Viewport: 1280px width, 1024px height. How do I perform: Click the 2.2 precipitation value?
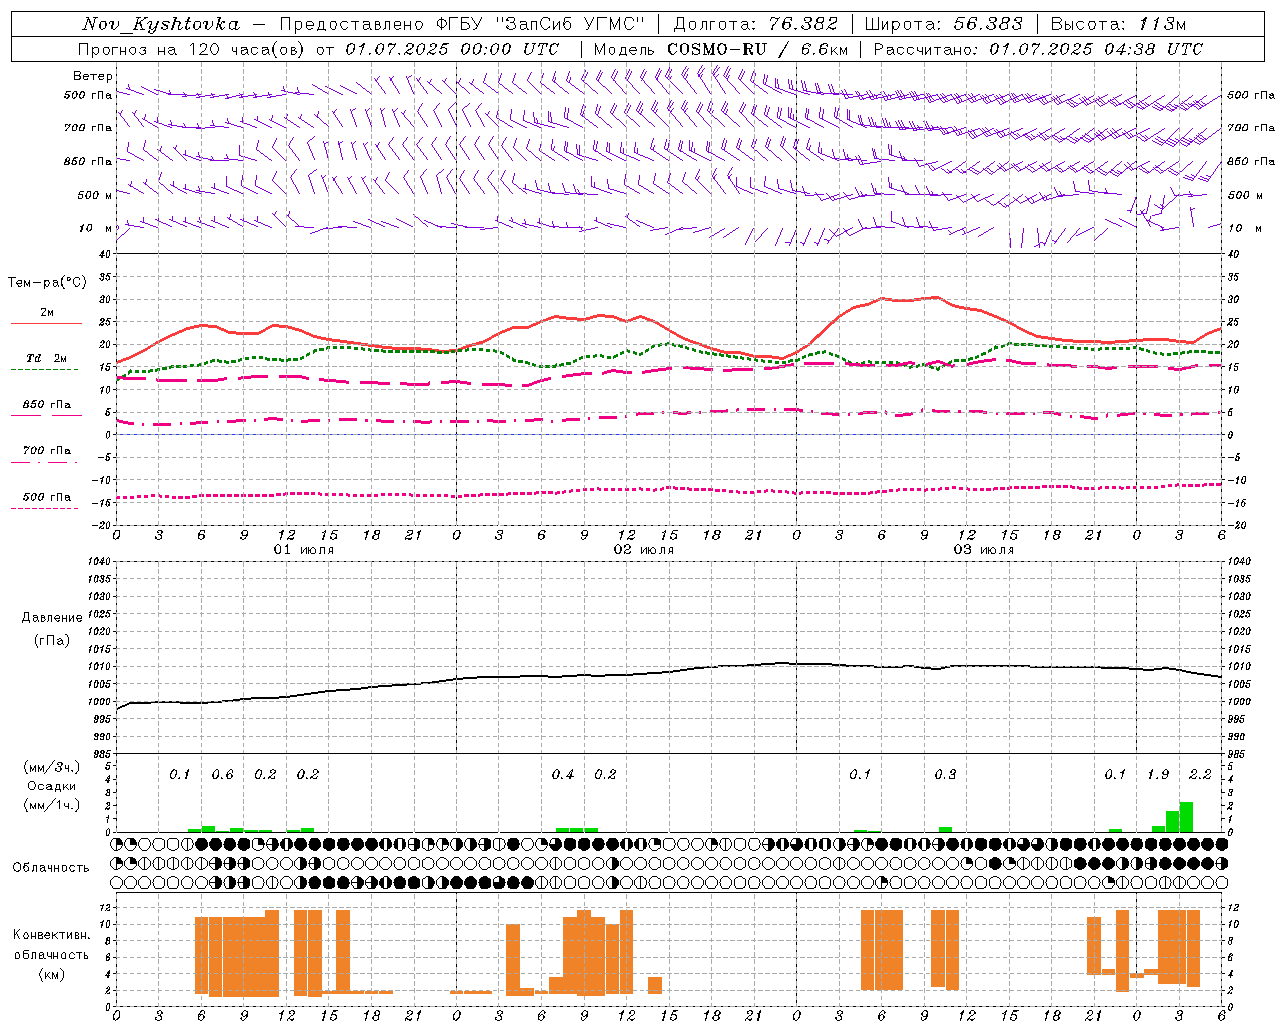(1200, 775)
